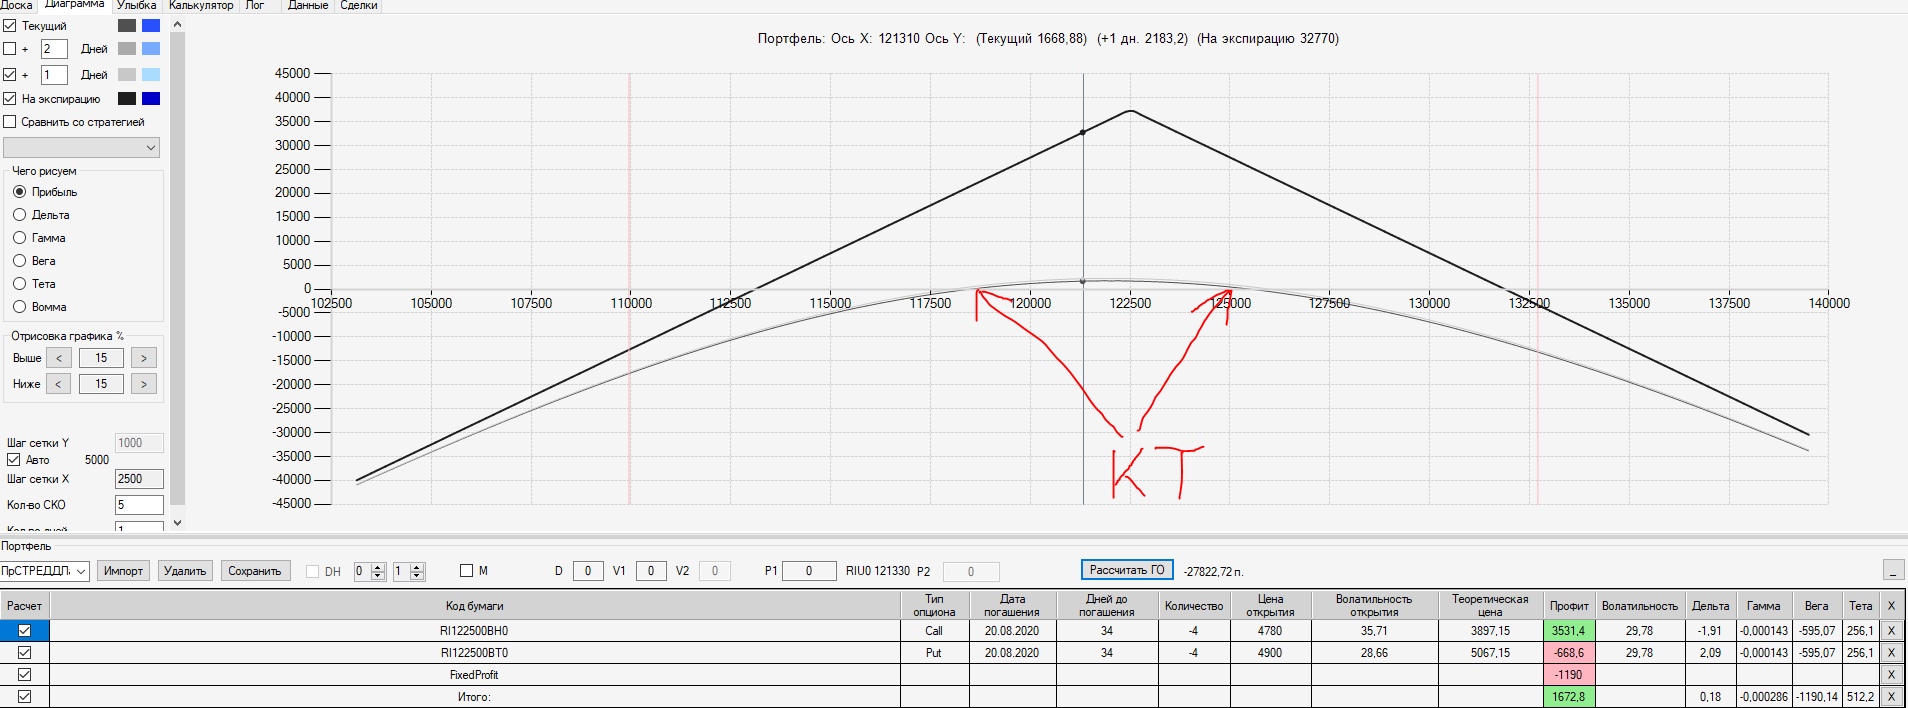This screenshot has height=708, width=1908.
Task: Open the strategy comparison dropdown
Action: [82, 148]
